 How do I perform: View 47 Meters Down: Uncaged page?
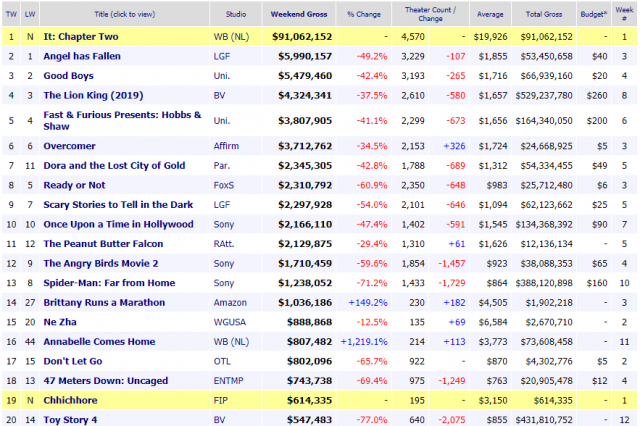[106, 381]
